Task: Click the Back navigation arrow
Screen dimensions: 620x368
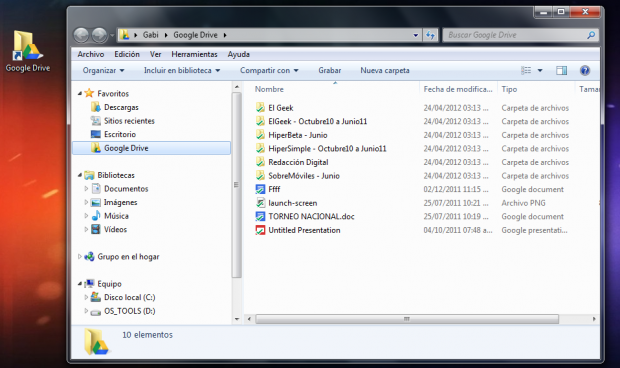Action: click(81, 35)
